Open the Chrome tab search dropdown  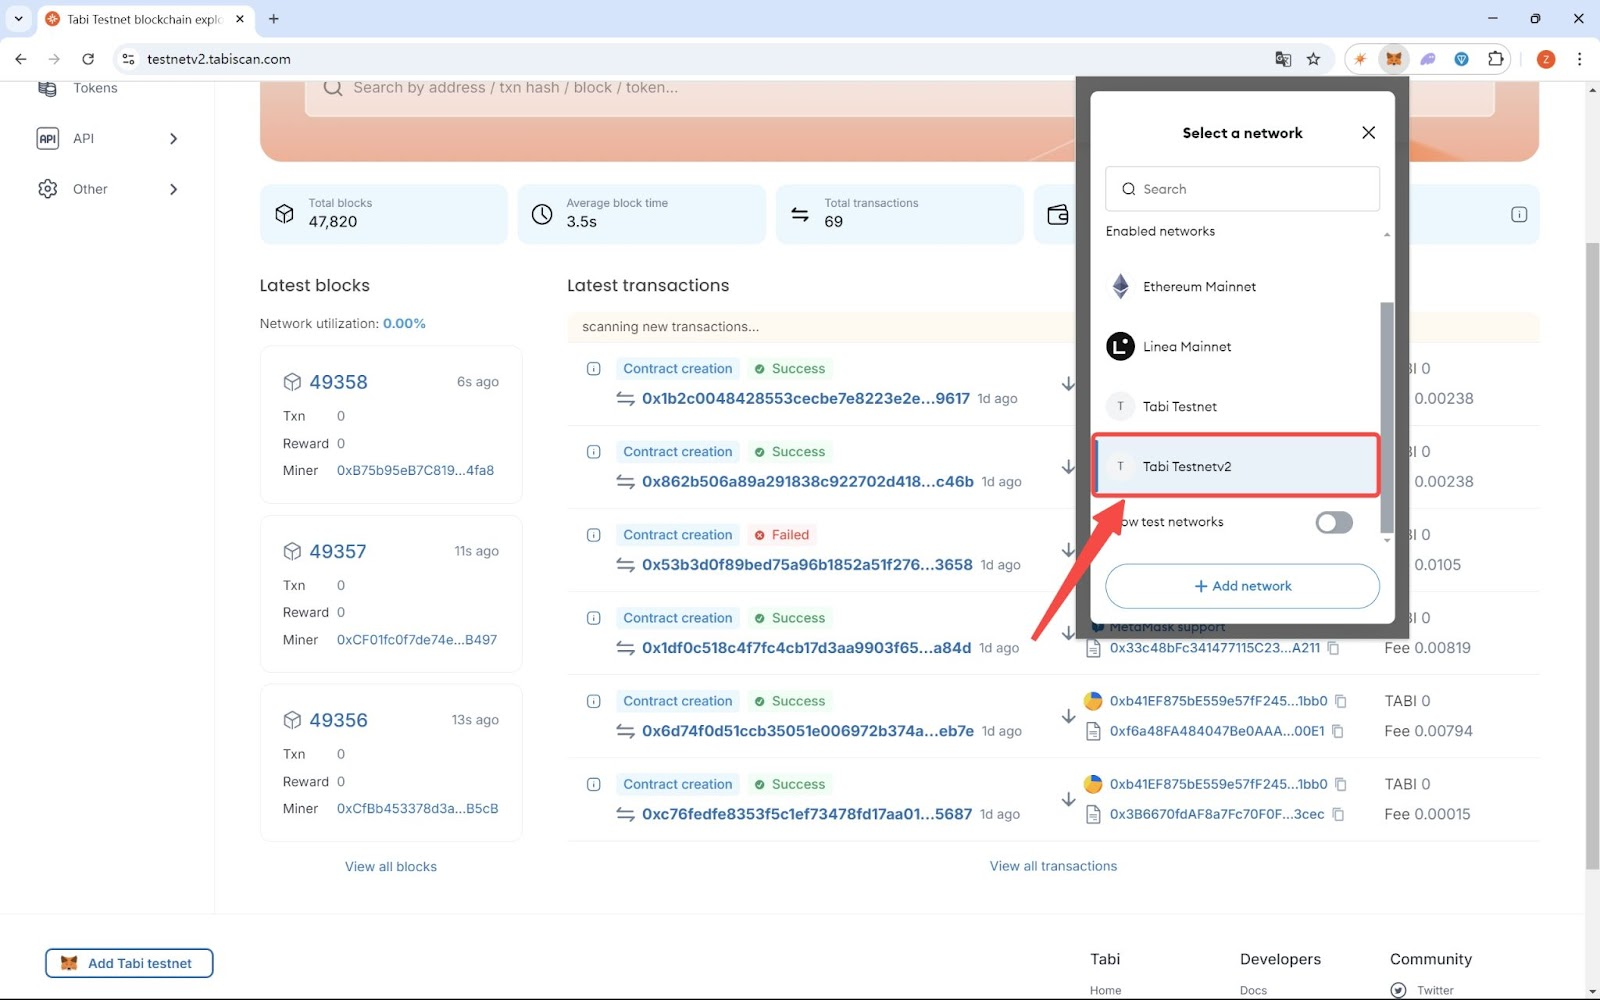pos(18,19)
